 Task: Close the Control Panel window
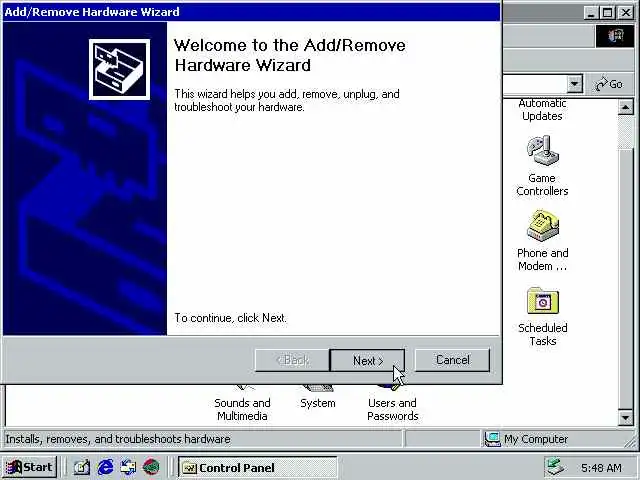(625, 13)
